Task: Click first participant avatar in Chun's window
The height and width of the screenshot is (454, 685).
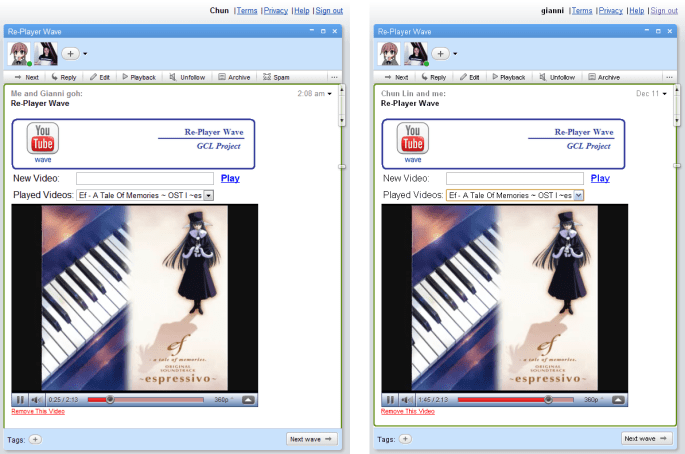Action: (x=19, y=54)
